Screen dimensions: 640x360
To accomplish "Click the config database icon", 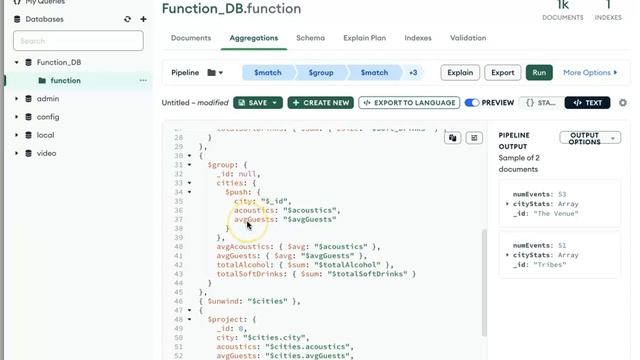I will (28, 117).
